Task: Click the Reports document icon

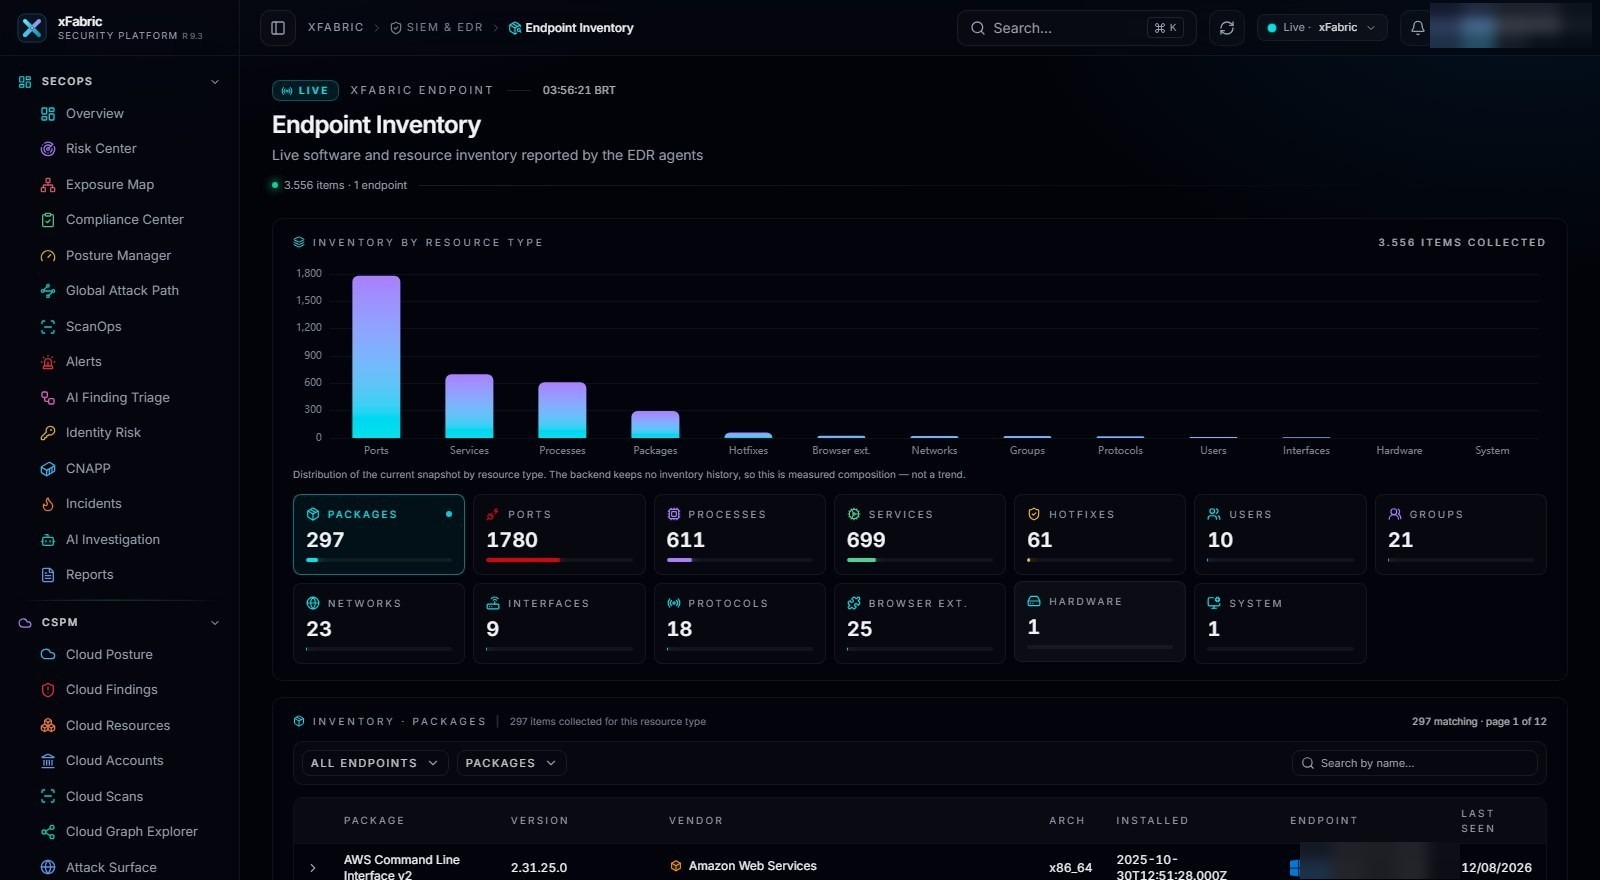Action: 48,575
